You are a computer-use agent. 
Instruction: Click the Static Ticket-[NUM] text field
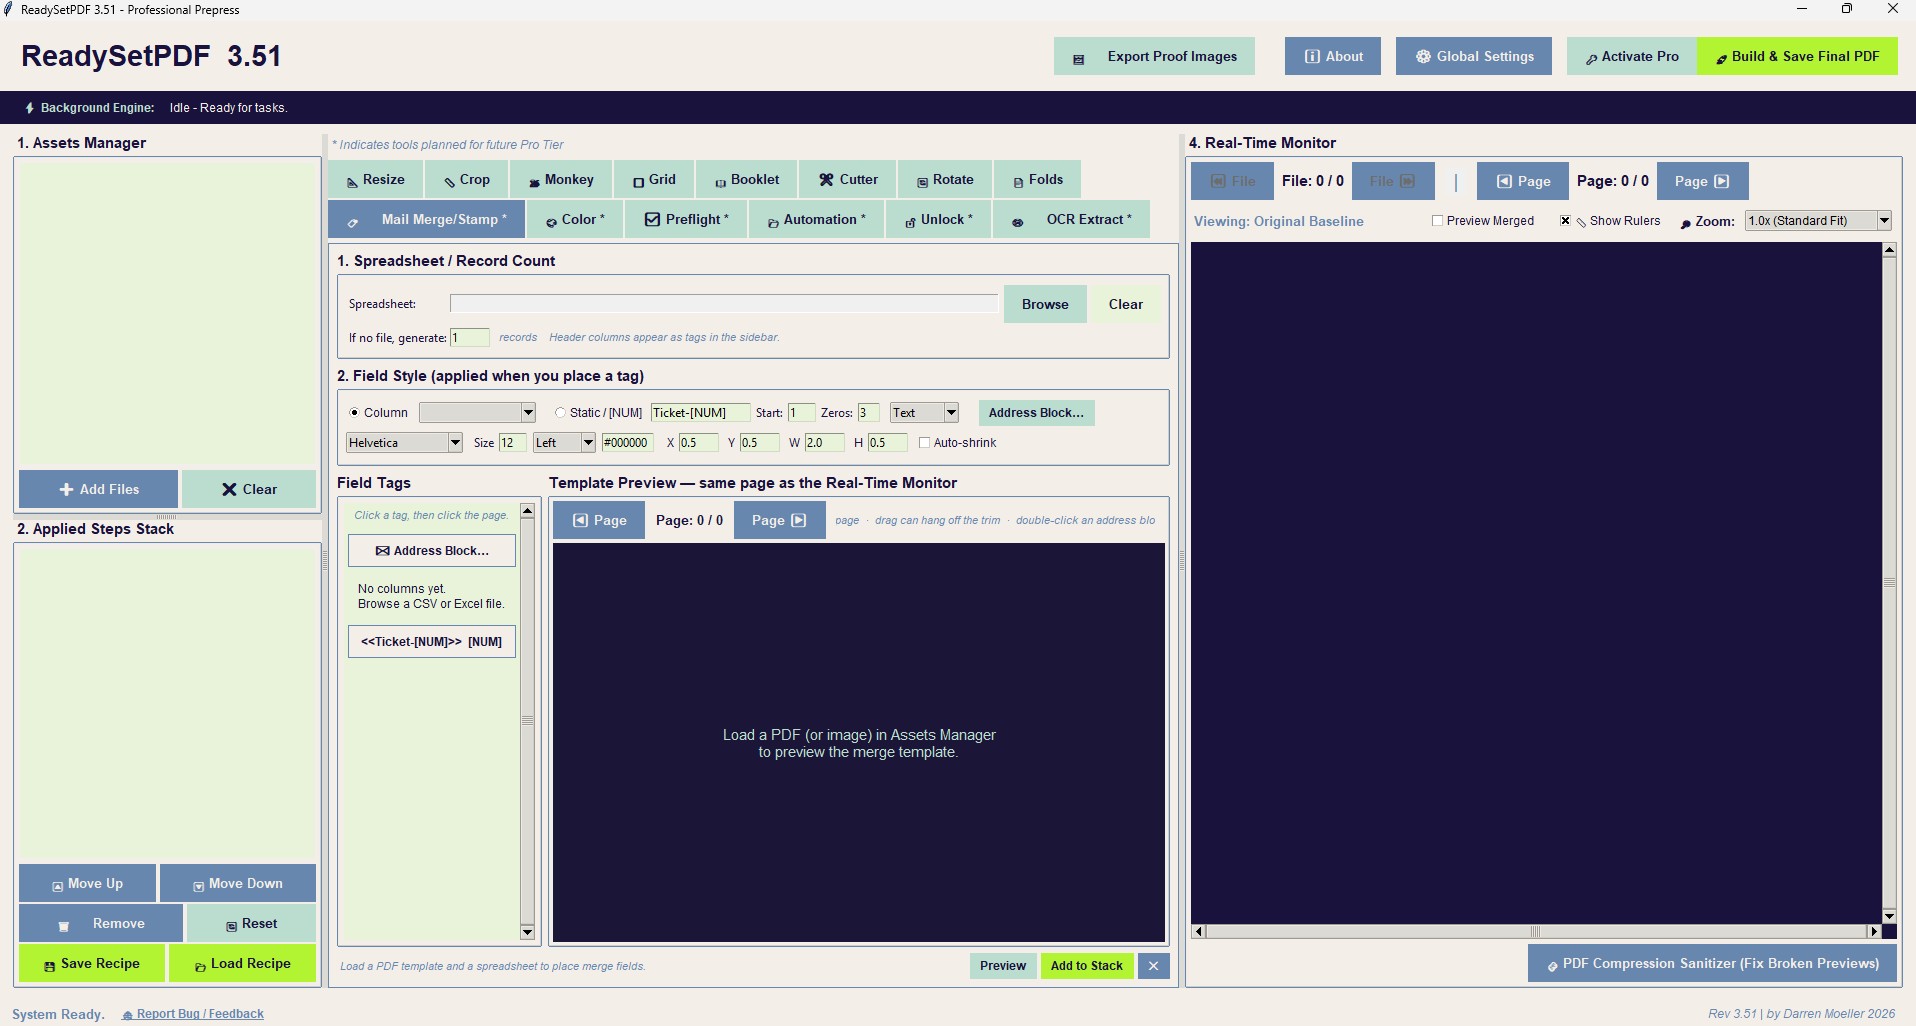tap(700, 413)
